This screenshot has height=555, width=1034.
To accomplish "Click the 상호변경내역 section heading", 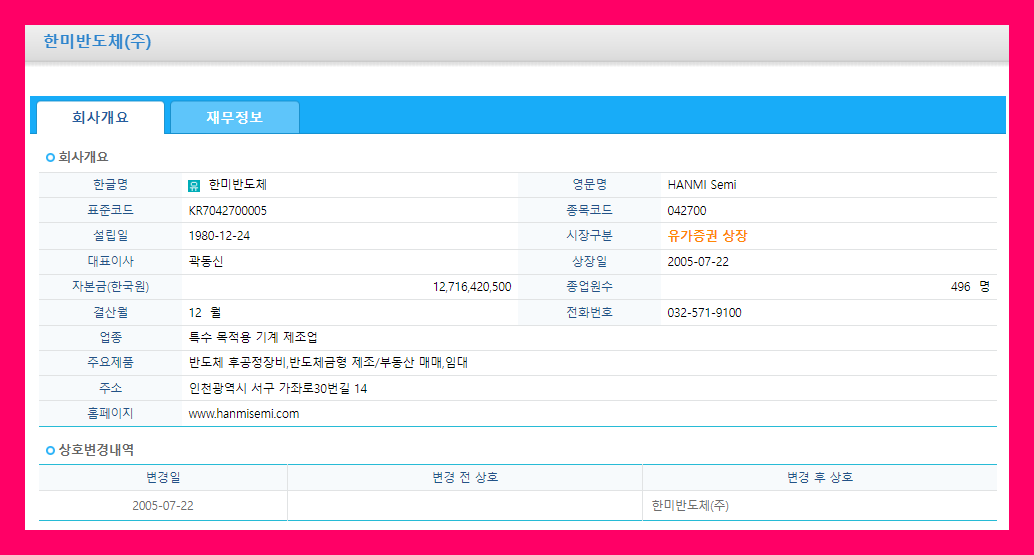I will pyautogui.click(x=96, y=450).
